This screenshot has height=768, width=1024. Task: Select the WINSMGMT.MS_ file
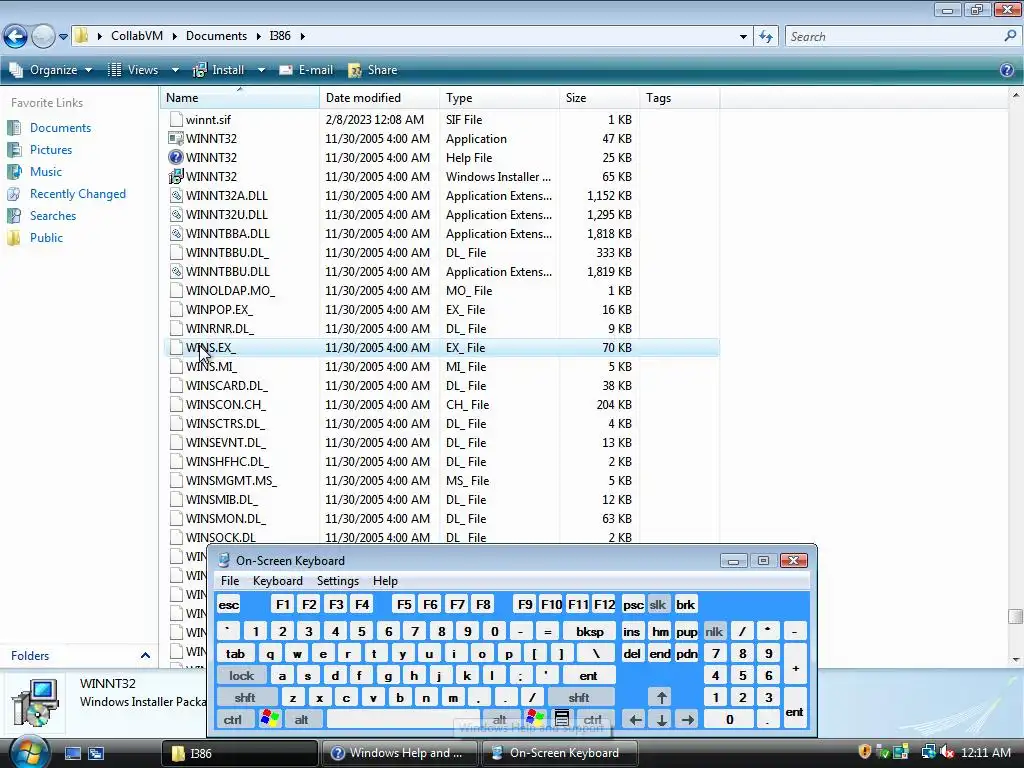pyautogui.click(x=231, y=481)
